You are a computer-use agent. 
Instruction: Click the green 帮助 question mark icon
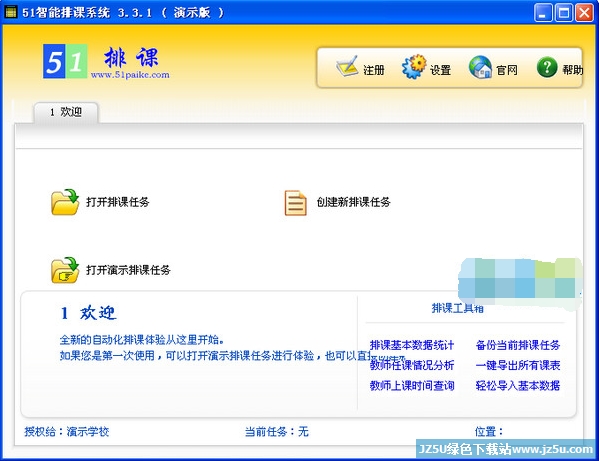(x=547, y=67)
